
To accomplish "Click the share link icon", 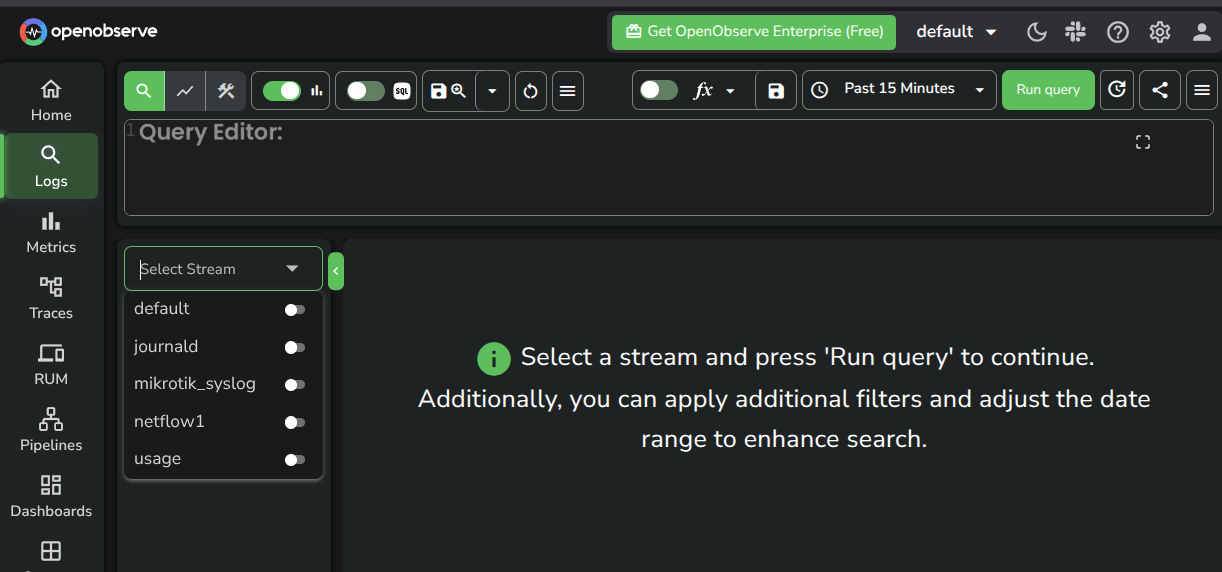I will coord(1160,90).
